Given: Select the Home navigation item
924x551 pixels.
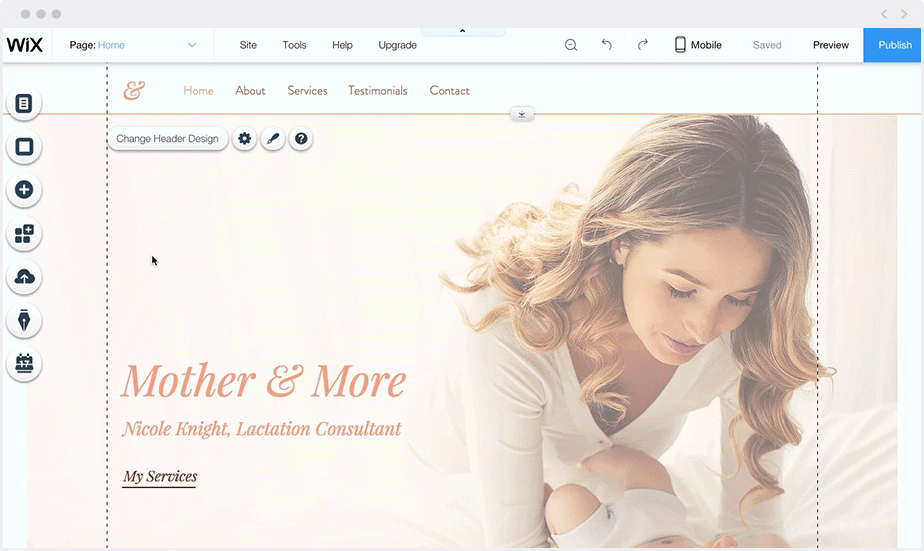Looking at the screenshot, I should [198, 90].
